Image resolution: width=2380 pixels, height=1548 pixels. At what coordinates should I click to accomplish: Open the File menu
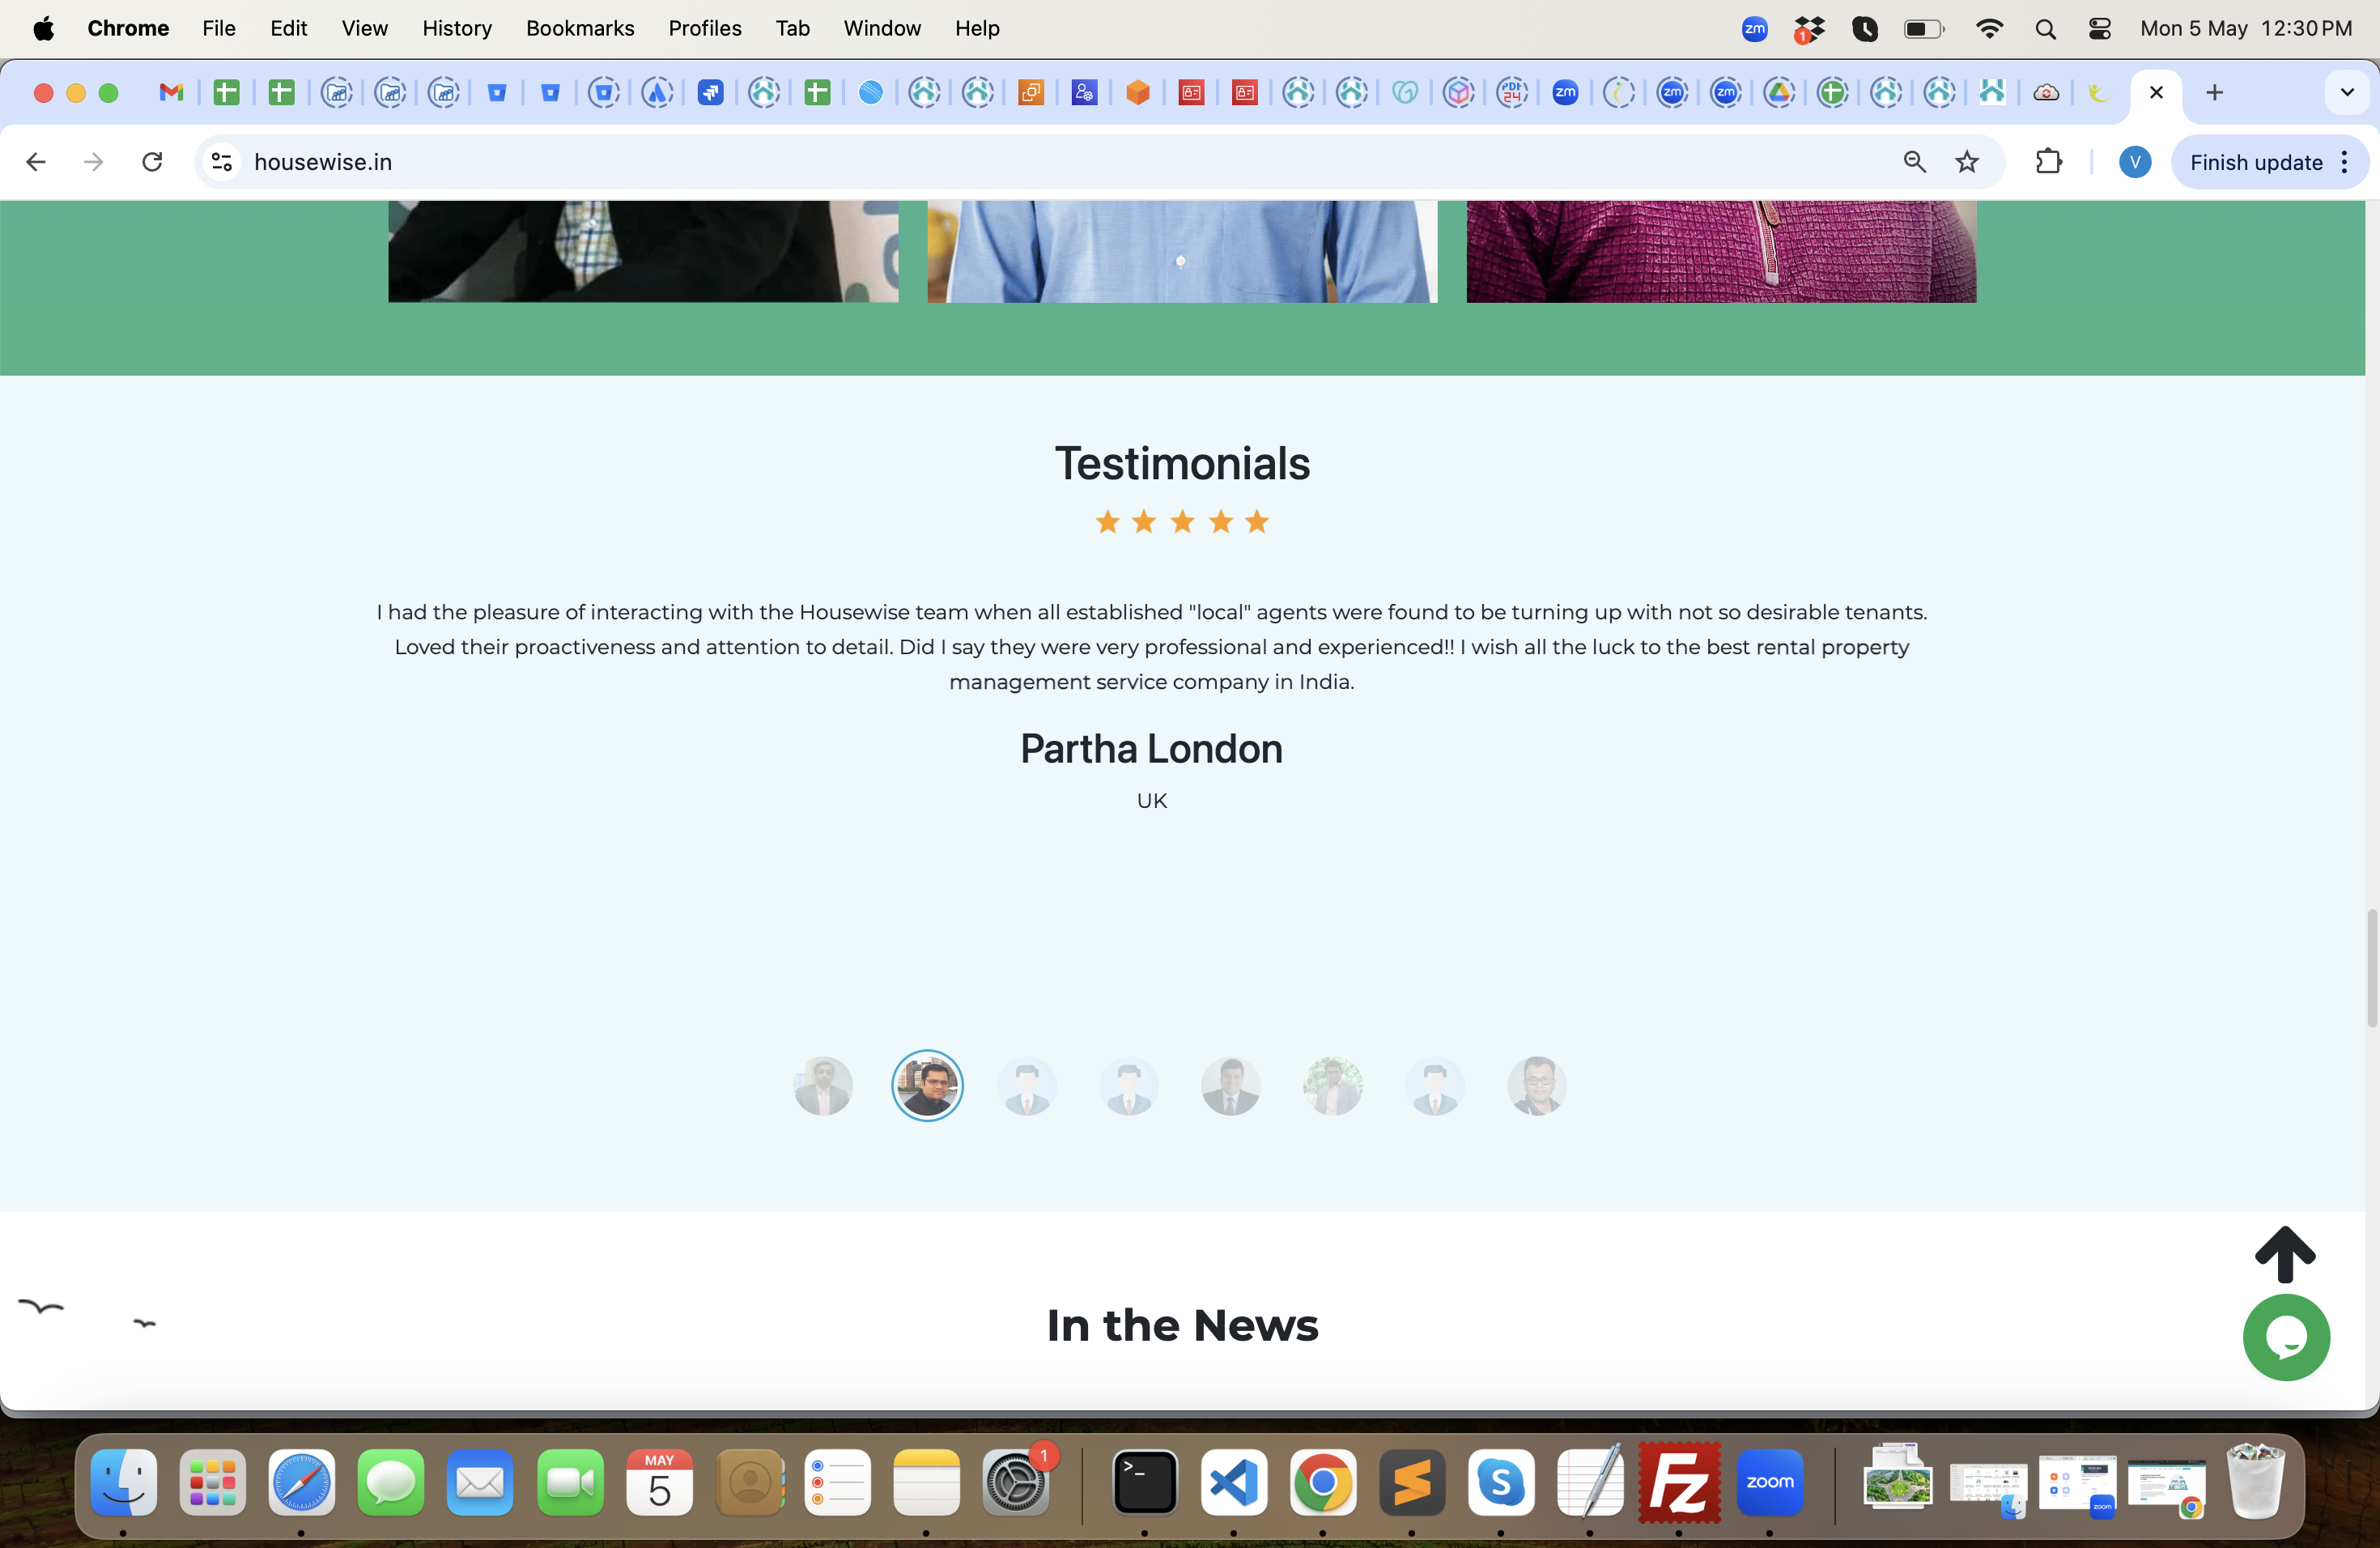click(219, 28)
